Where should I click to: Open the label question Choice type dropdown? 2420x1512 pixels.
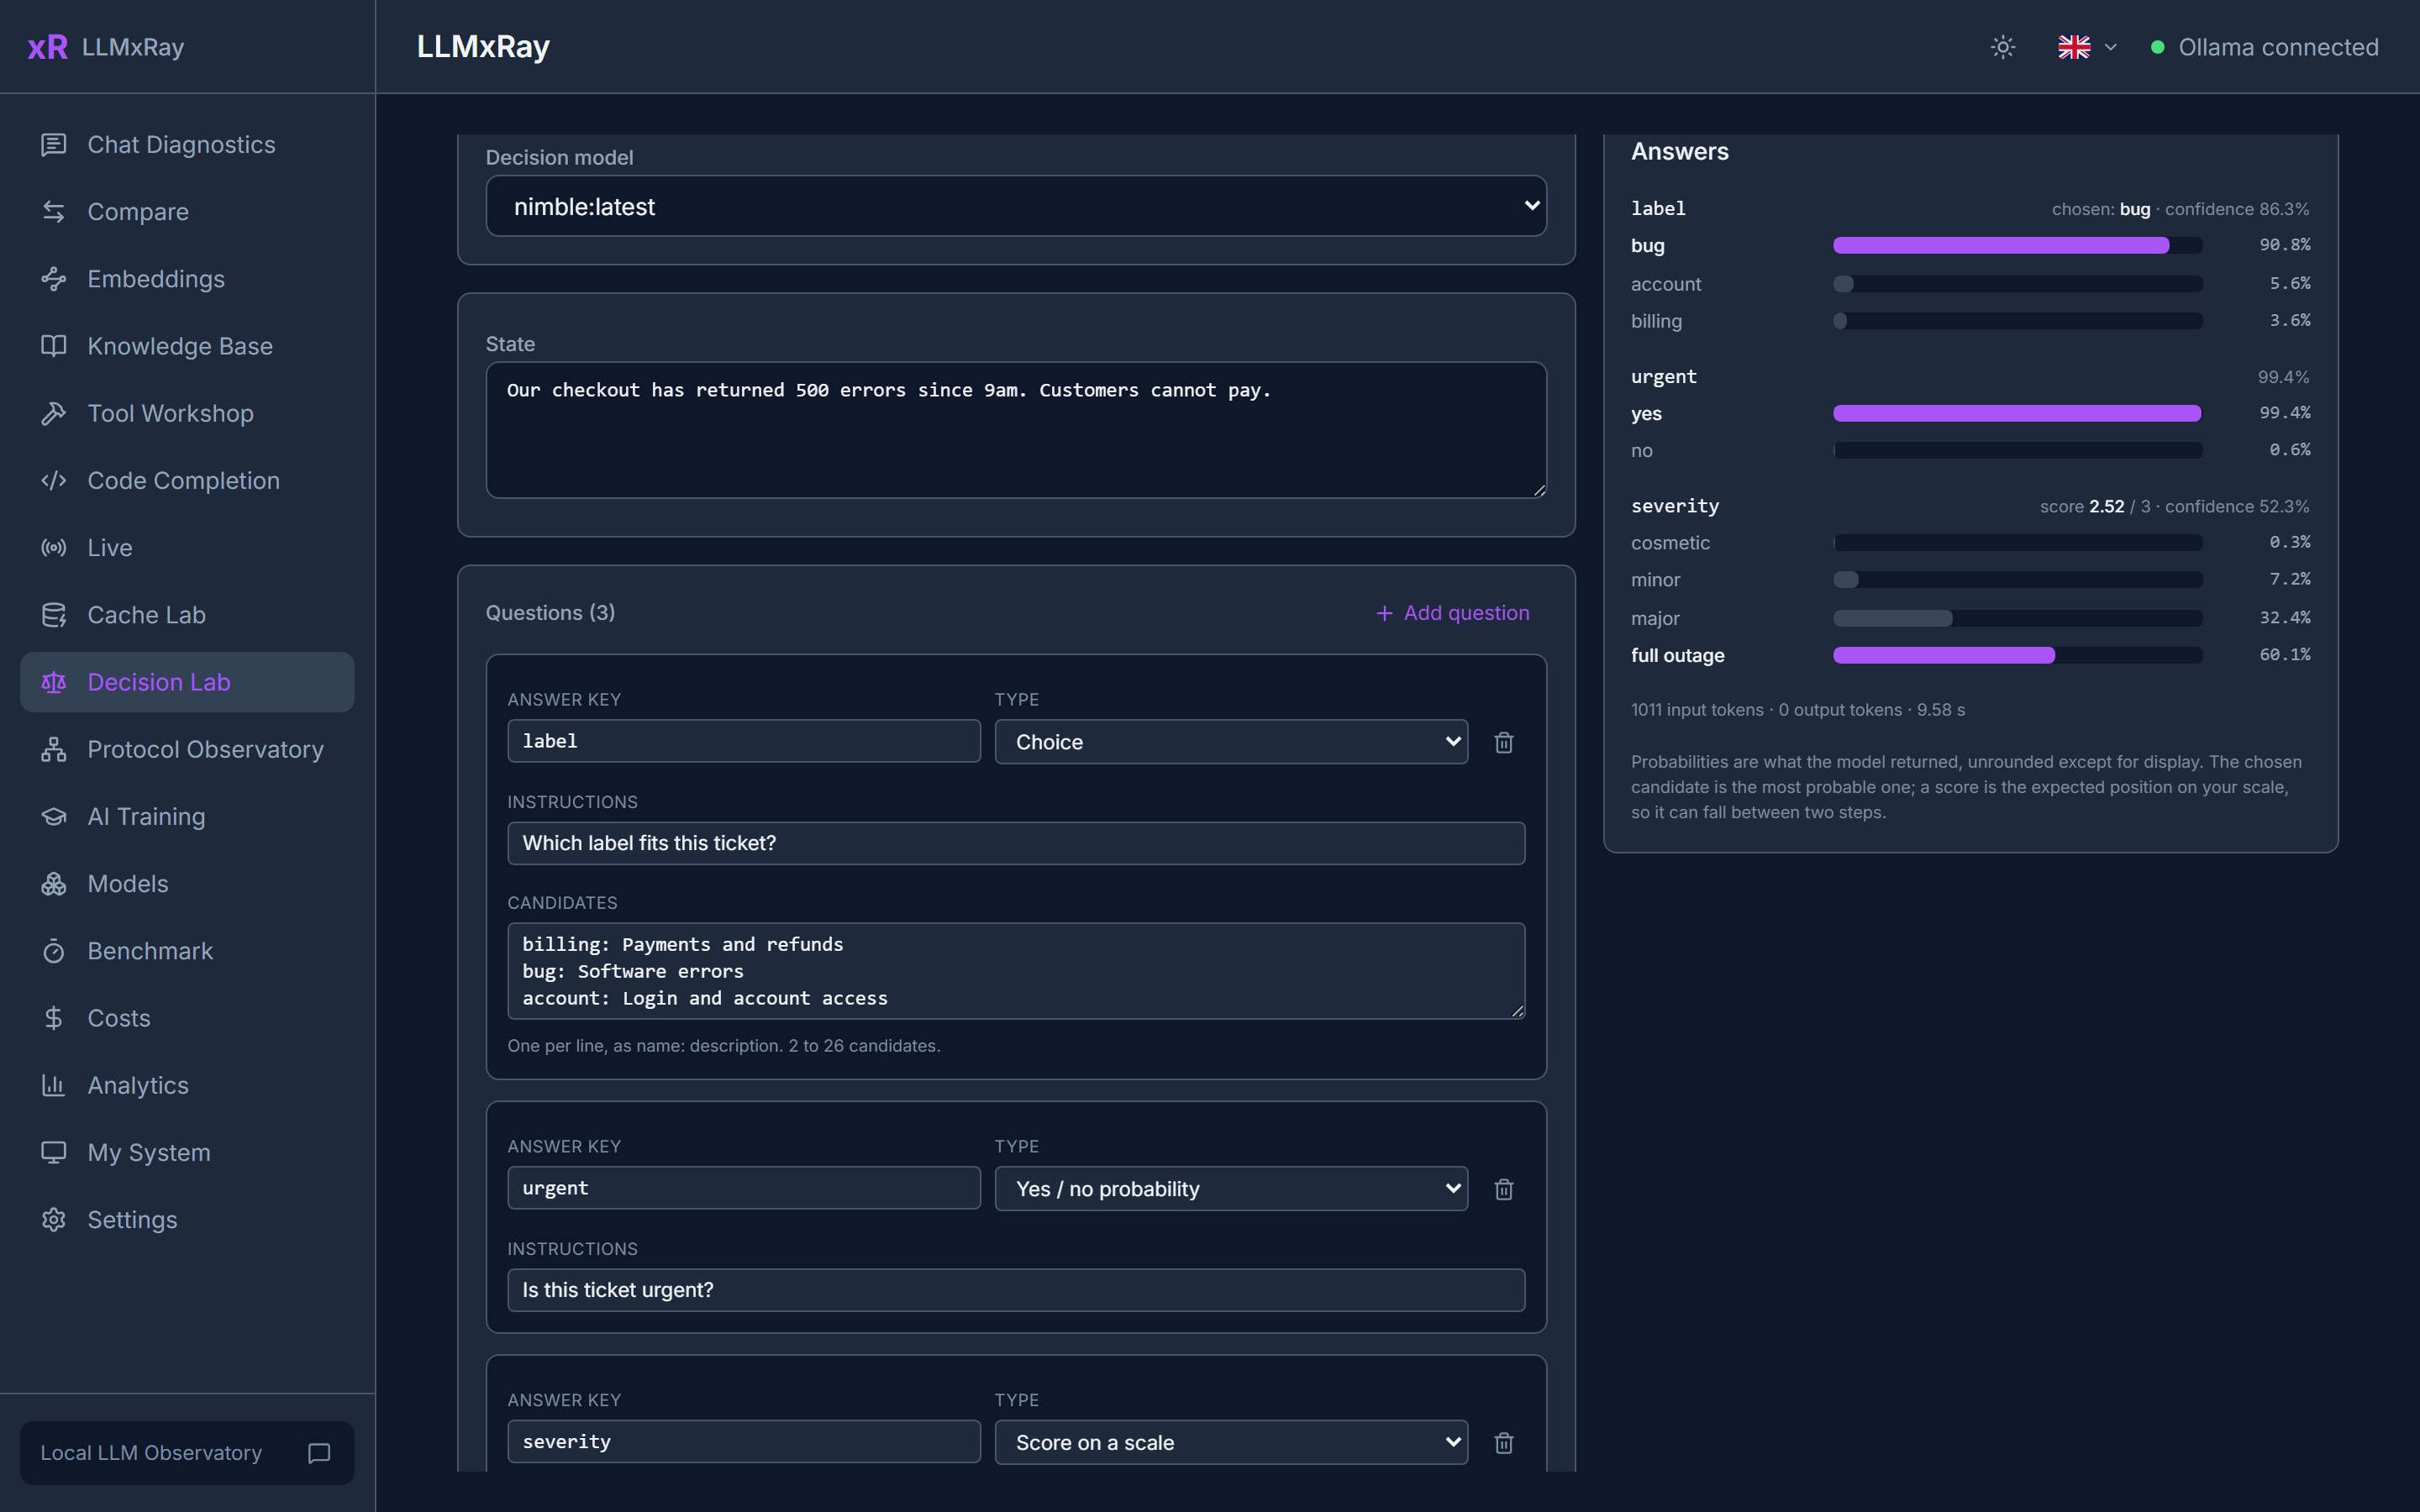pyautogui.click(x=1231, y=742)
